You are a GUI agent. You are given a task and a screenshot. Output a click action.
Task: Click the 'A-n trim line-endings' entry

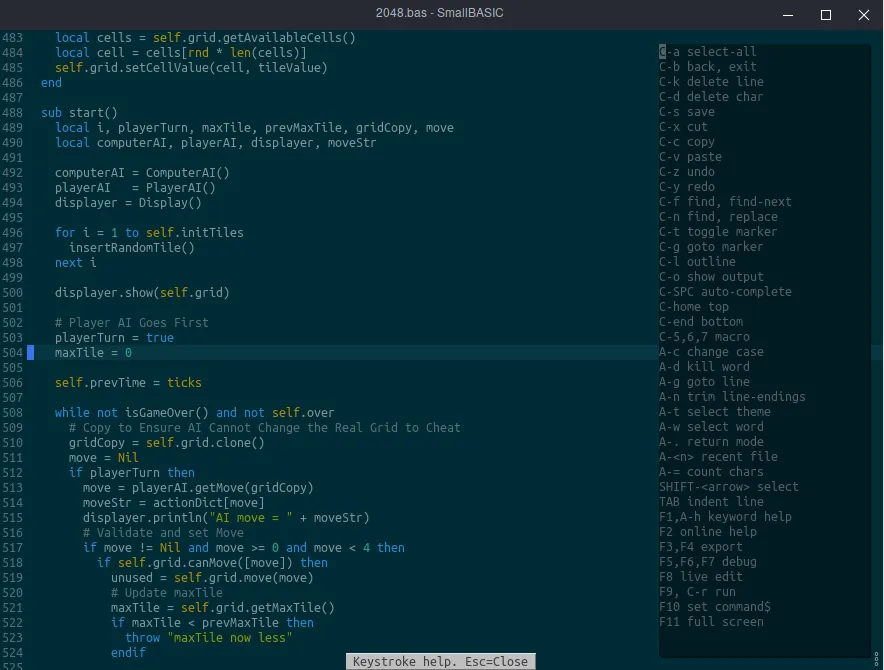tap(732, 396)
